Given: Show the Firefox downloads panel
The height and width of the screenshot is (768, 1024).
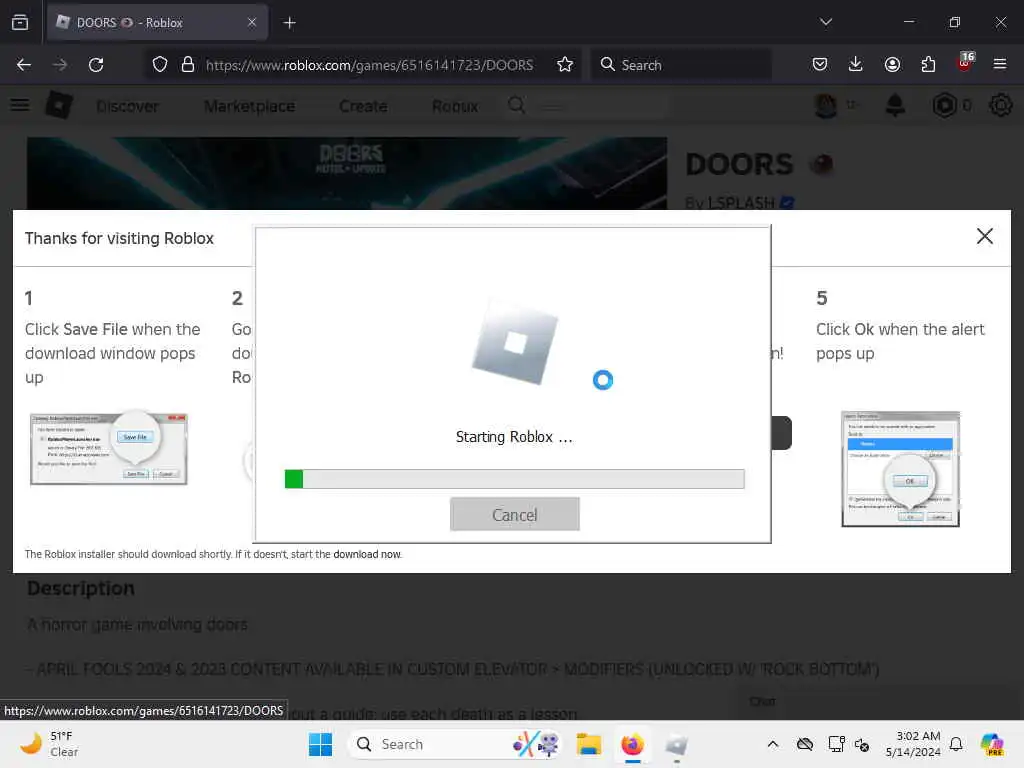Looking at the screenshot, I should [x=856, y=65].
